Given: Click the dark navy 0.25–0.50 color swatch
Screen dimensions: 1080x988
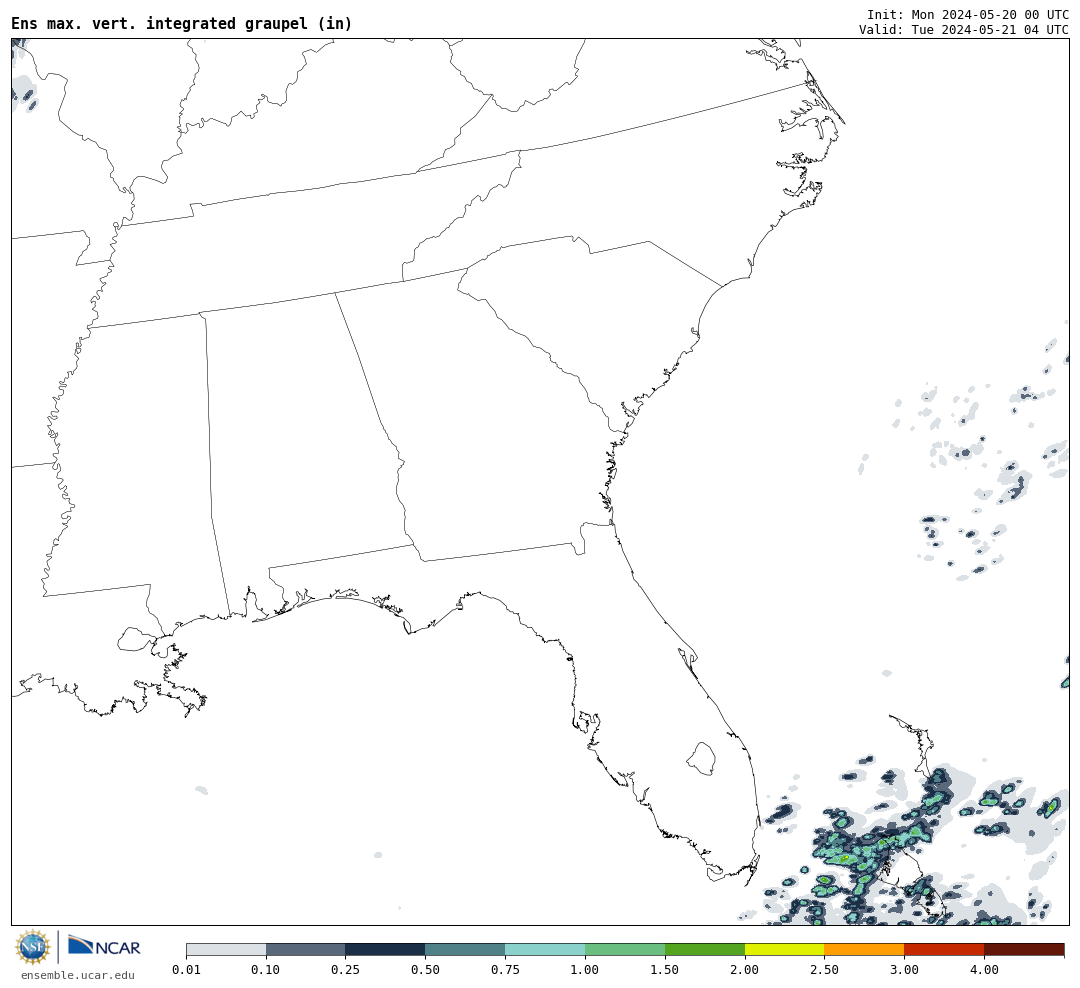Looking at the screenshot, I should tap(386, 949).
